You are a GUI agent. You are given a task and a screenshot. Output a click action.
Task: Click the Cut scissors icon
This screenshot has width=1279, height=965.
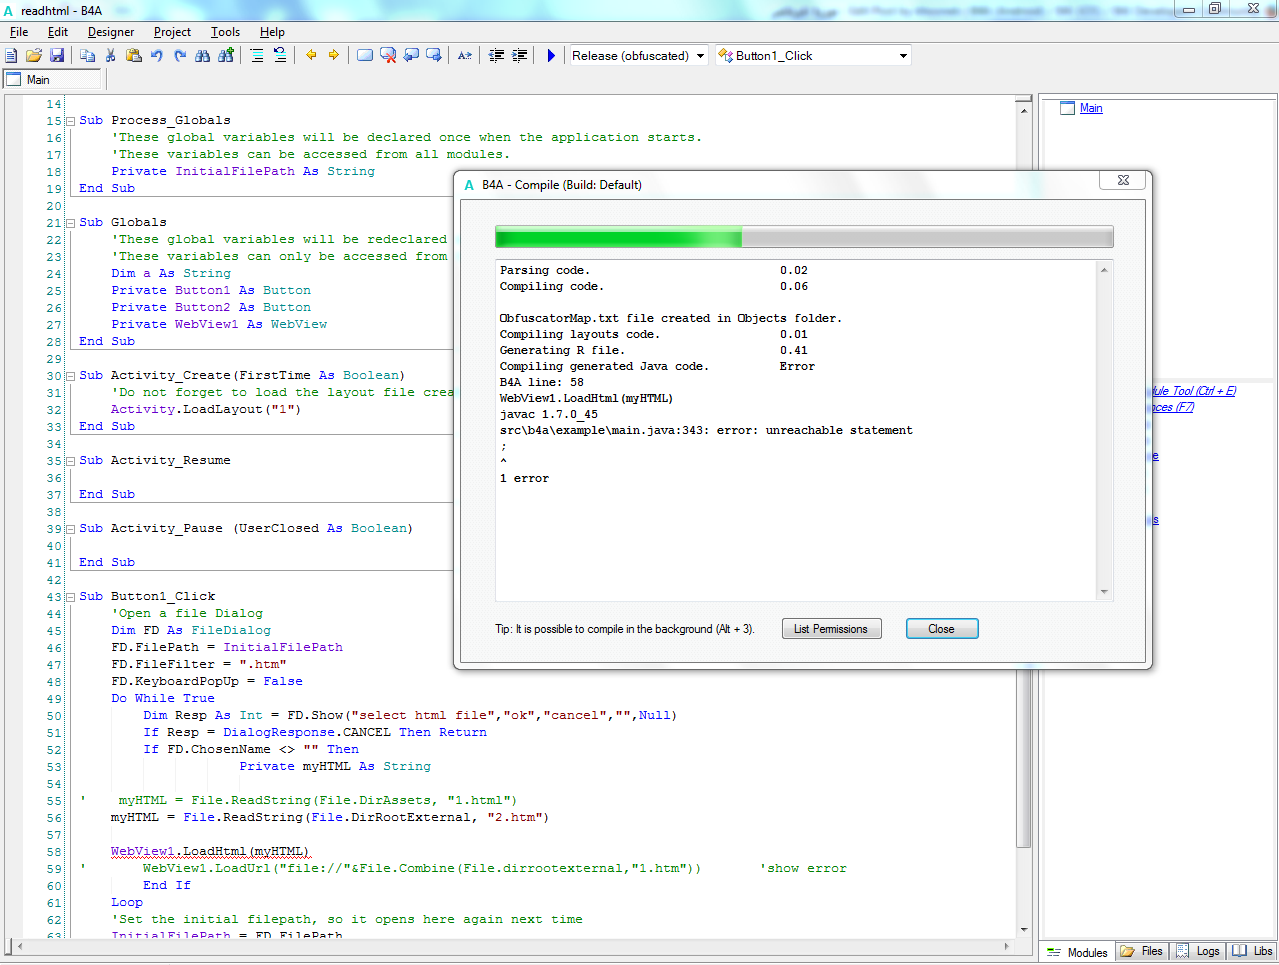coord(111,56)
